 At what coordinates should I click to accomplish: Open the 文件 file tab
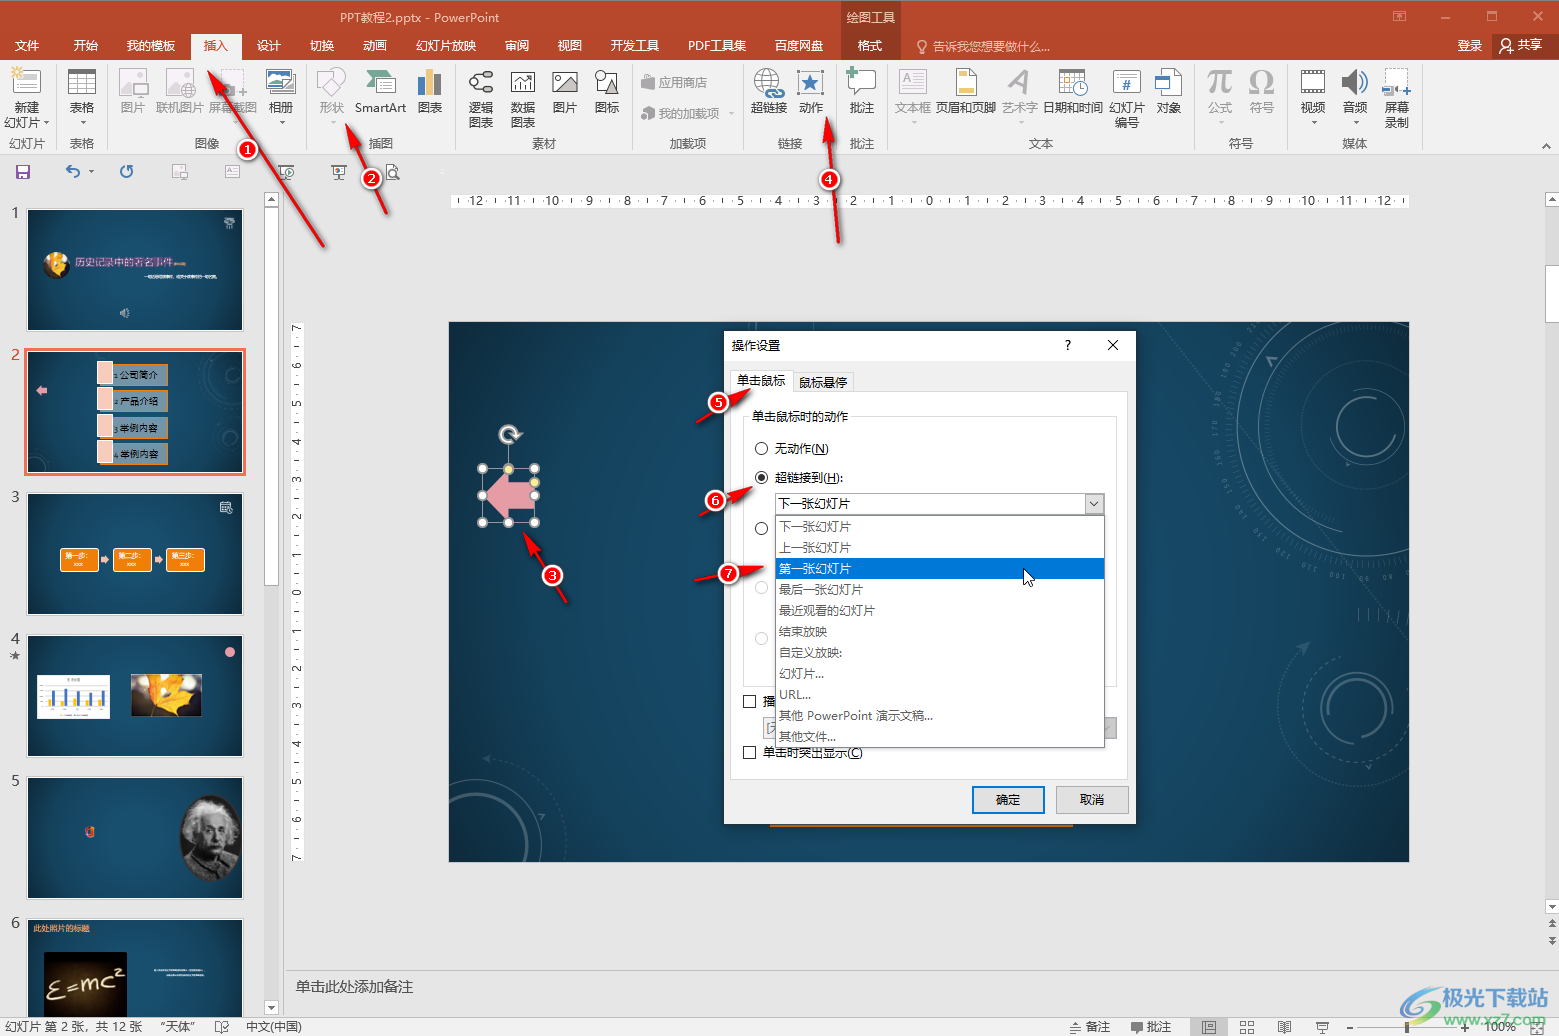tap(27, 46)
